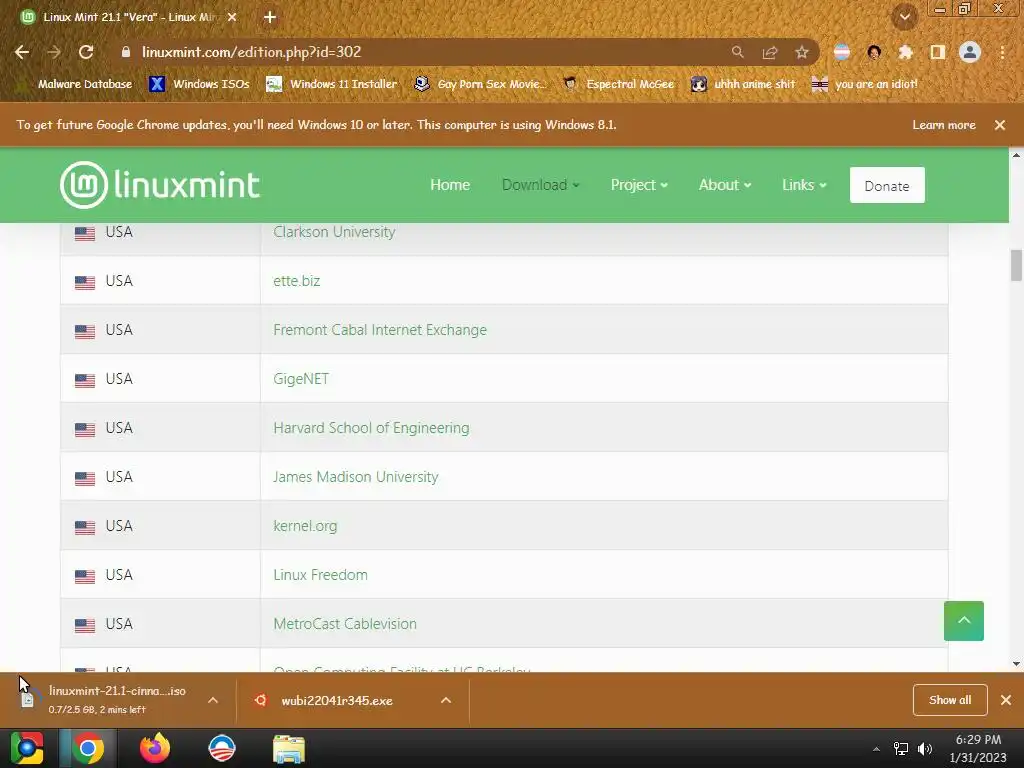Expand options for the linuxmint iso download
The height and width of the screenshot is (768, 1024).
(x=213, y=700)
